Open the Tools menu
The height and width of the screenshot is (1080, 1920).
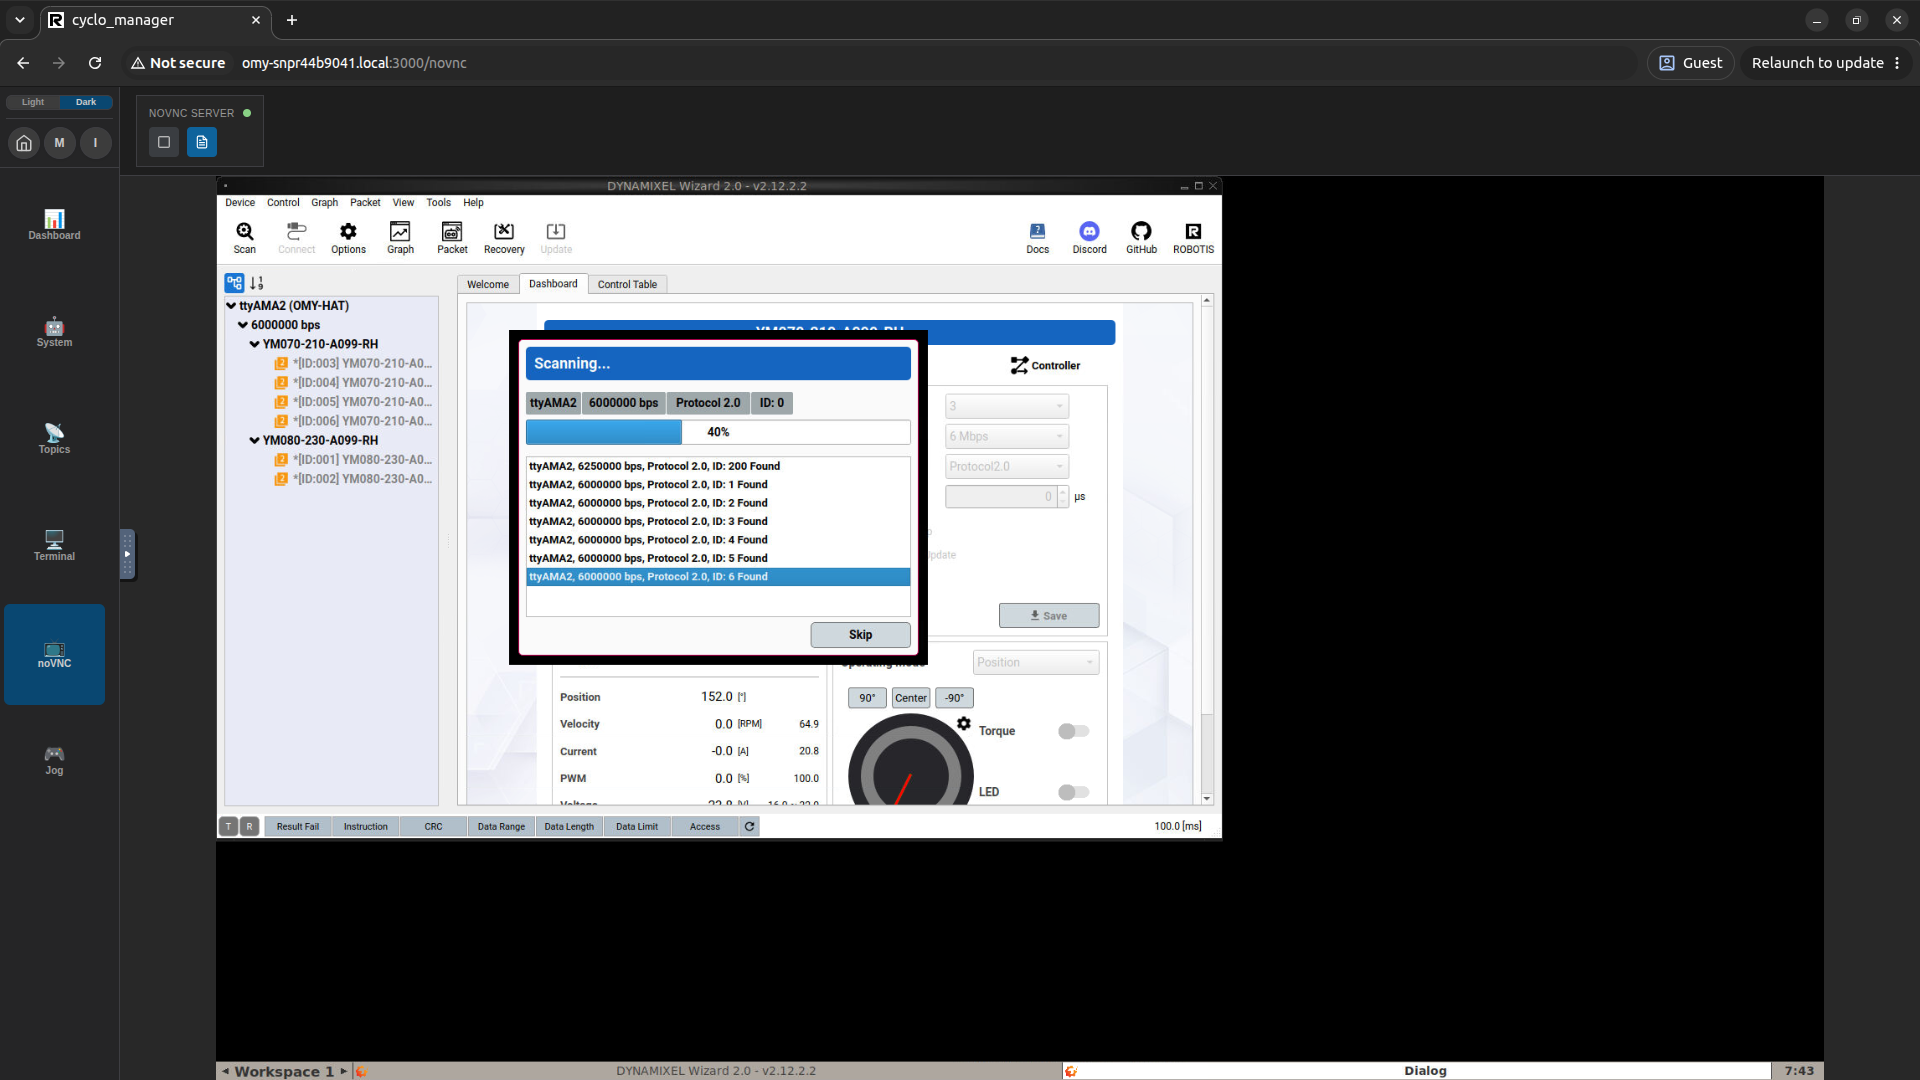[x=438, y=202]
